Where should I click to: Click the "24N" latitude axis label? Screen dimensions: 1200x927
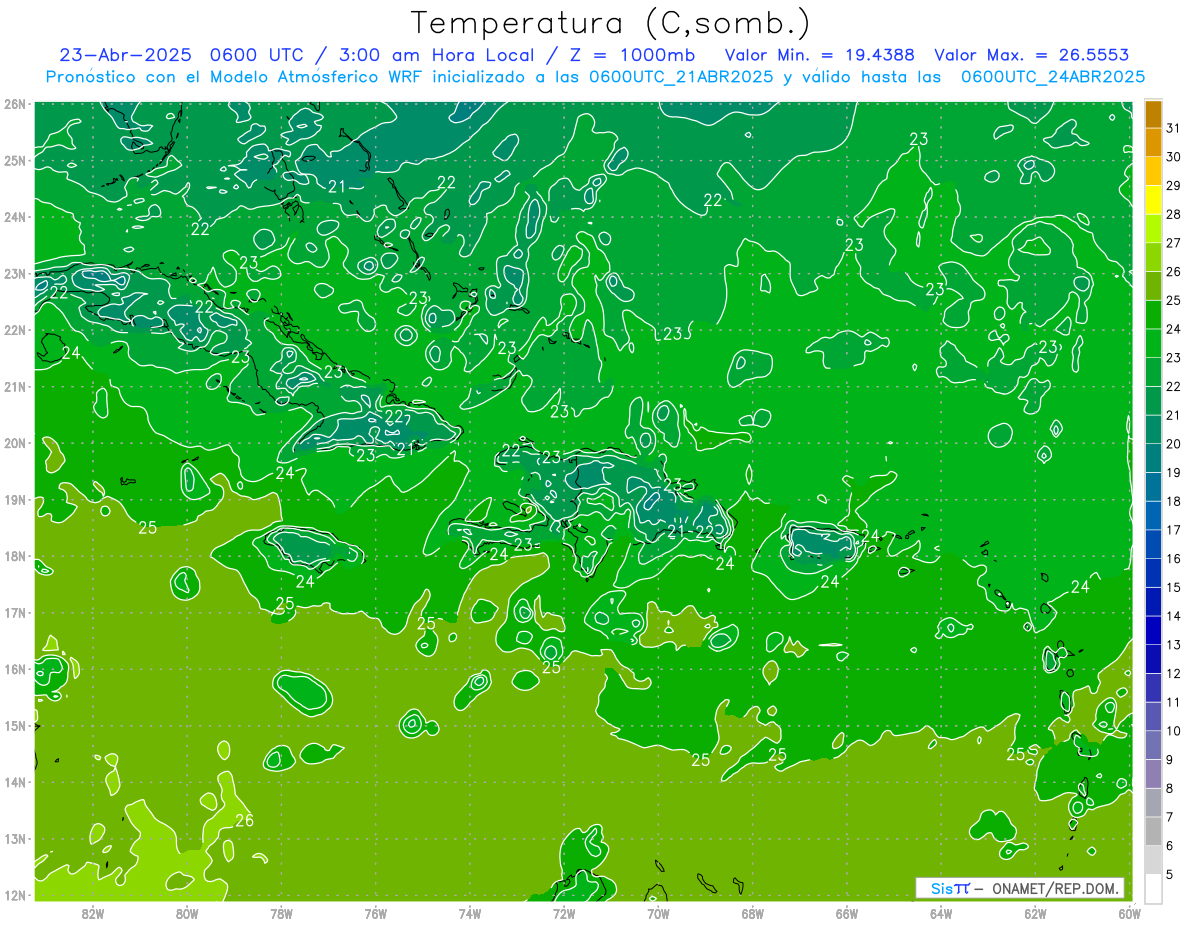(15, 217)
